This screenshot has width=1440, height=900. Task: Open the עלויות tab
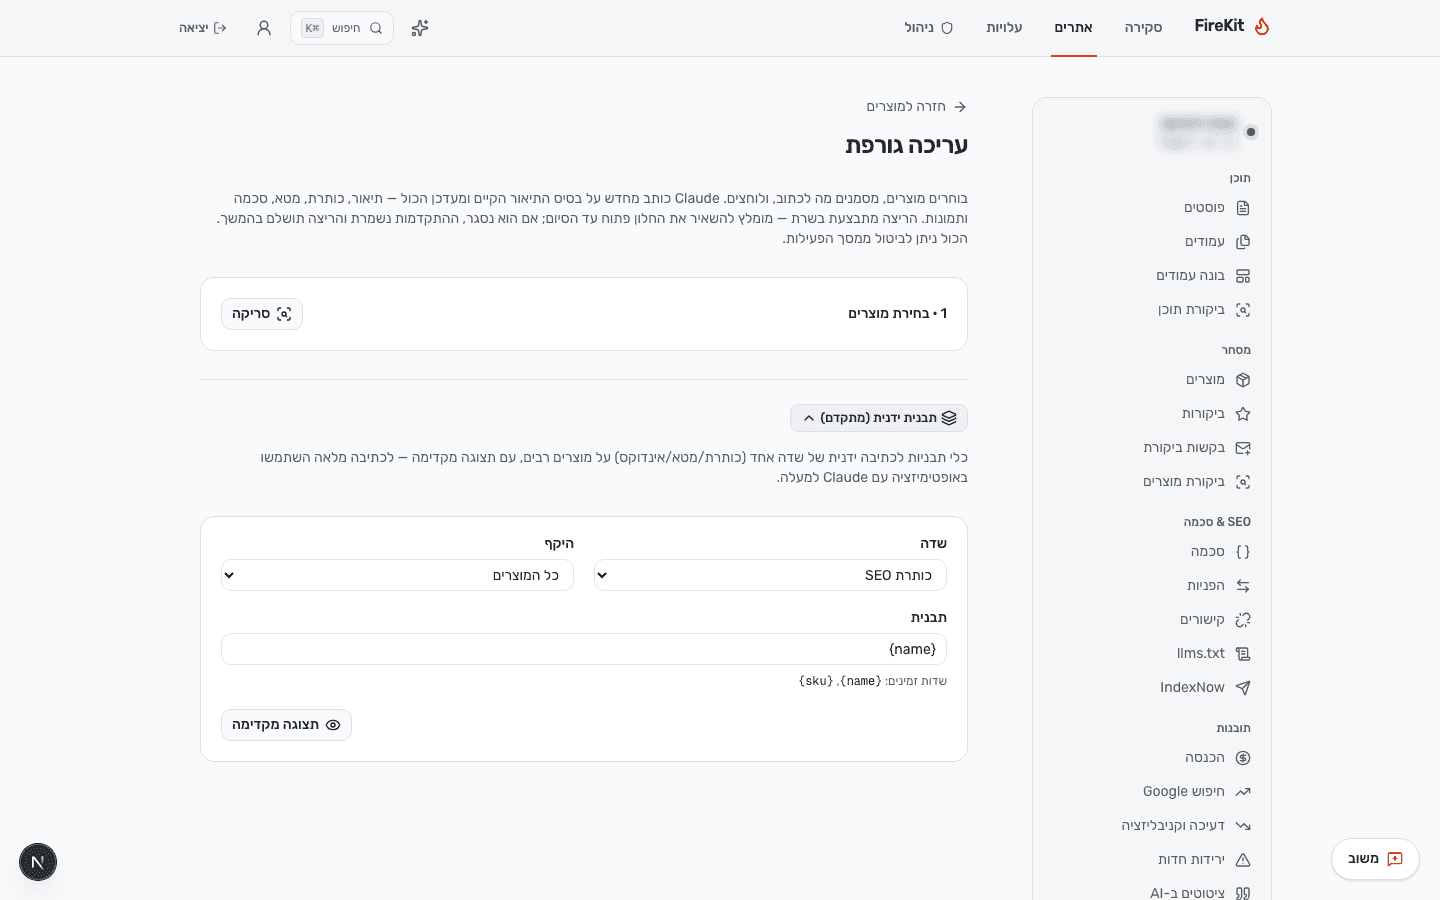coord(1004,28)
